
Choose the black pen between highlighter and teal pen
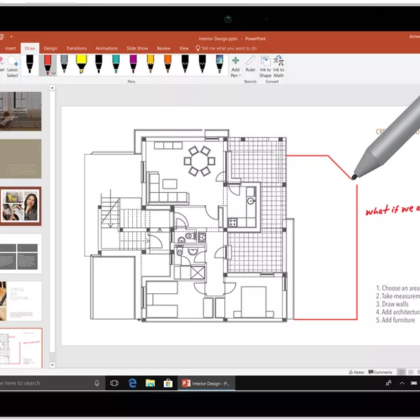(99, 64)
